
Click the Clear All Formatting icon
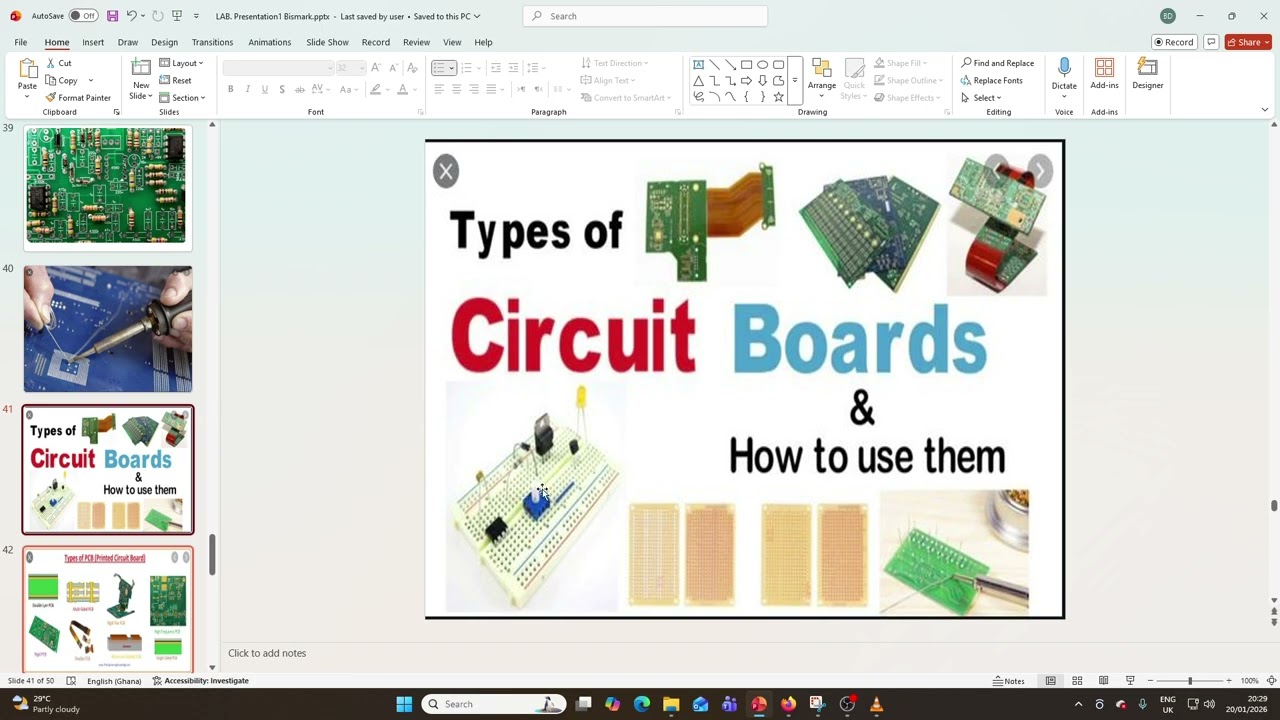[x=412, y=67]
